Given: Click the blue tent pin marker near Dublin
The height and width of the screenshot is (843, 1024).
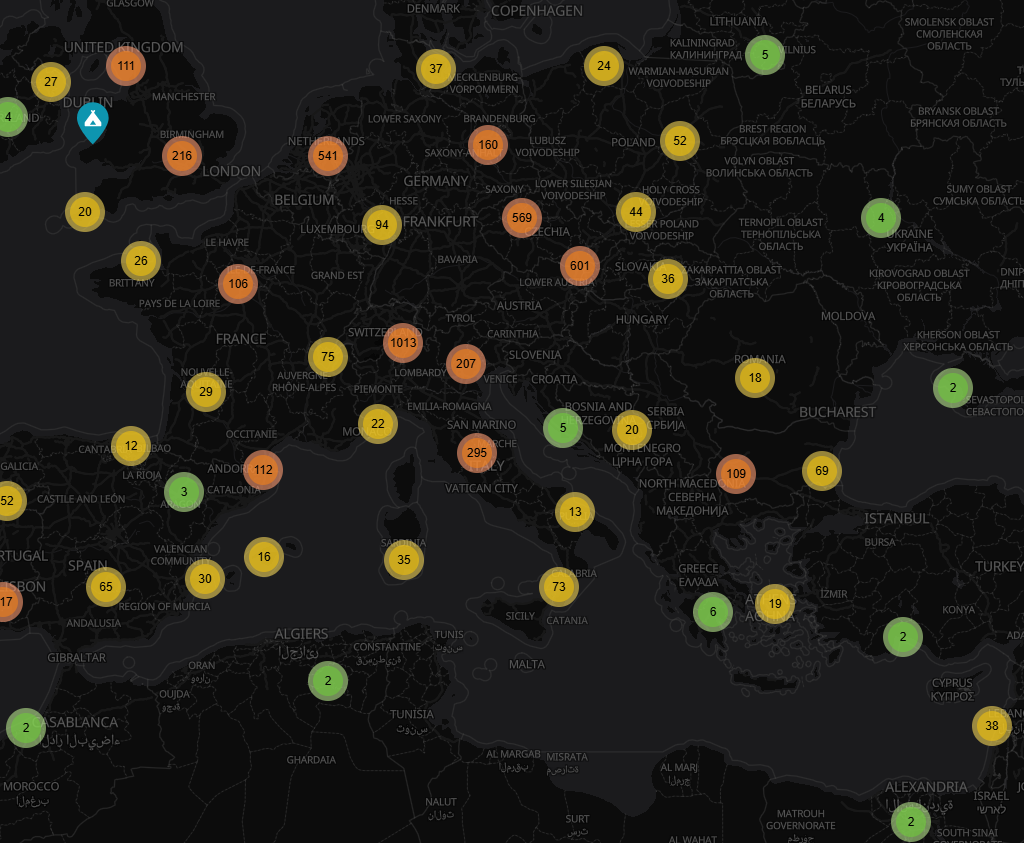Looking at the screenshot, I should (x=93, y=120).
